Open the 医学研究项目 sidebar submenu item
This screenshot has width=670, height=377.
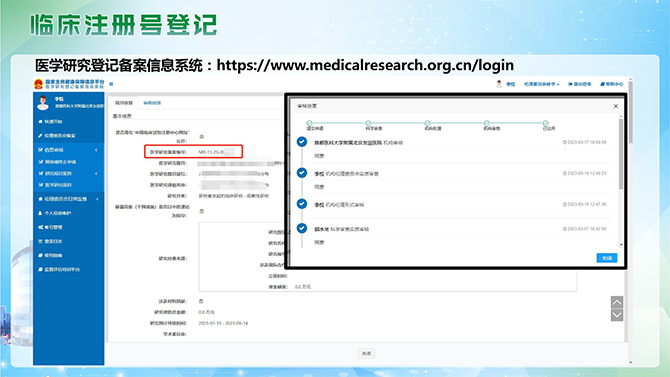[x=55, y=185]
